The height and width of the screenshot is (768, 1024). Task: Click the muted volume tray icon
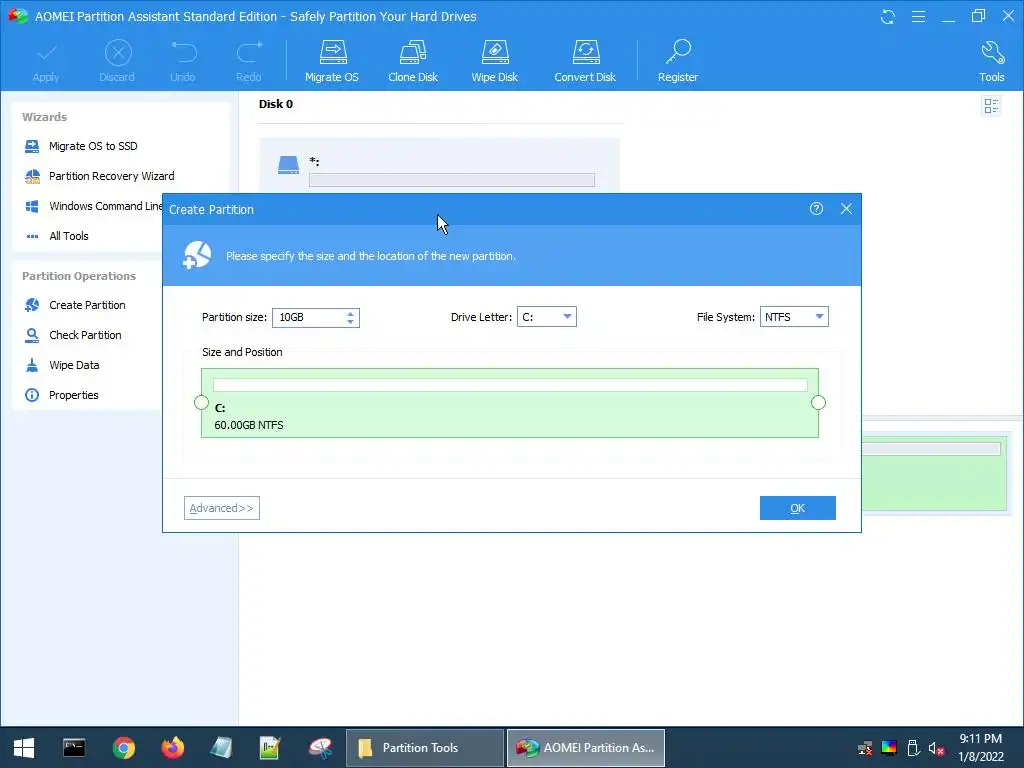coord(936,748)
